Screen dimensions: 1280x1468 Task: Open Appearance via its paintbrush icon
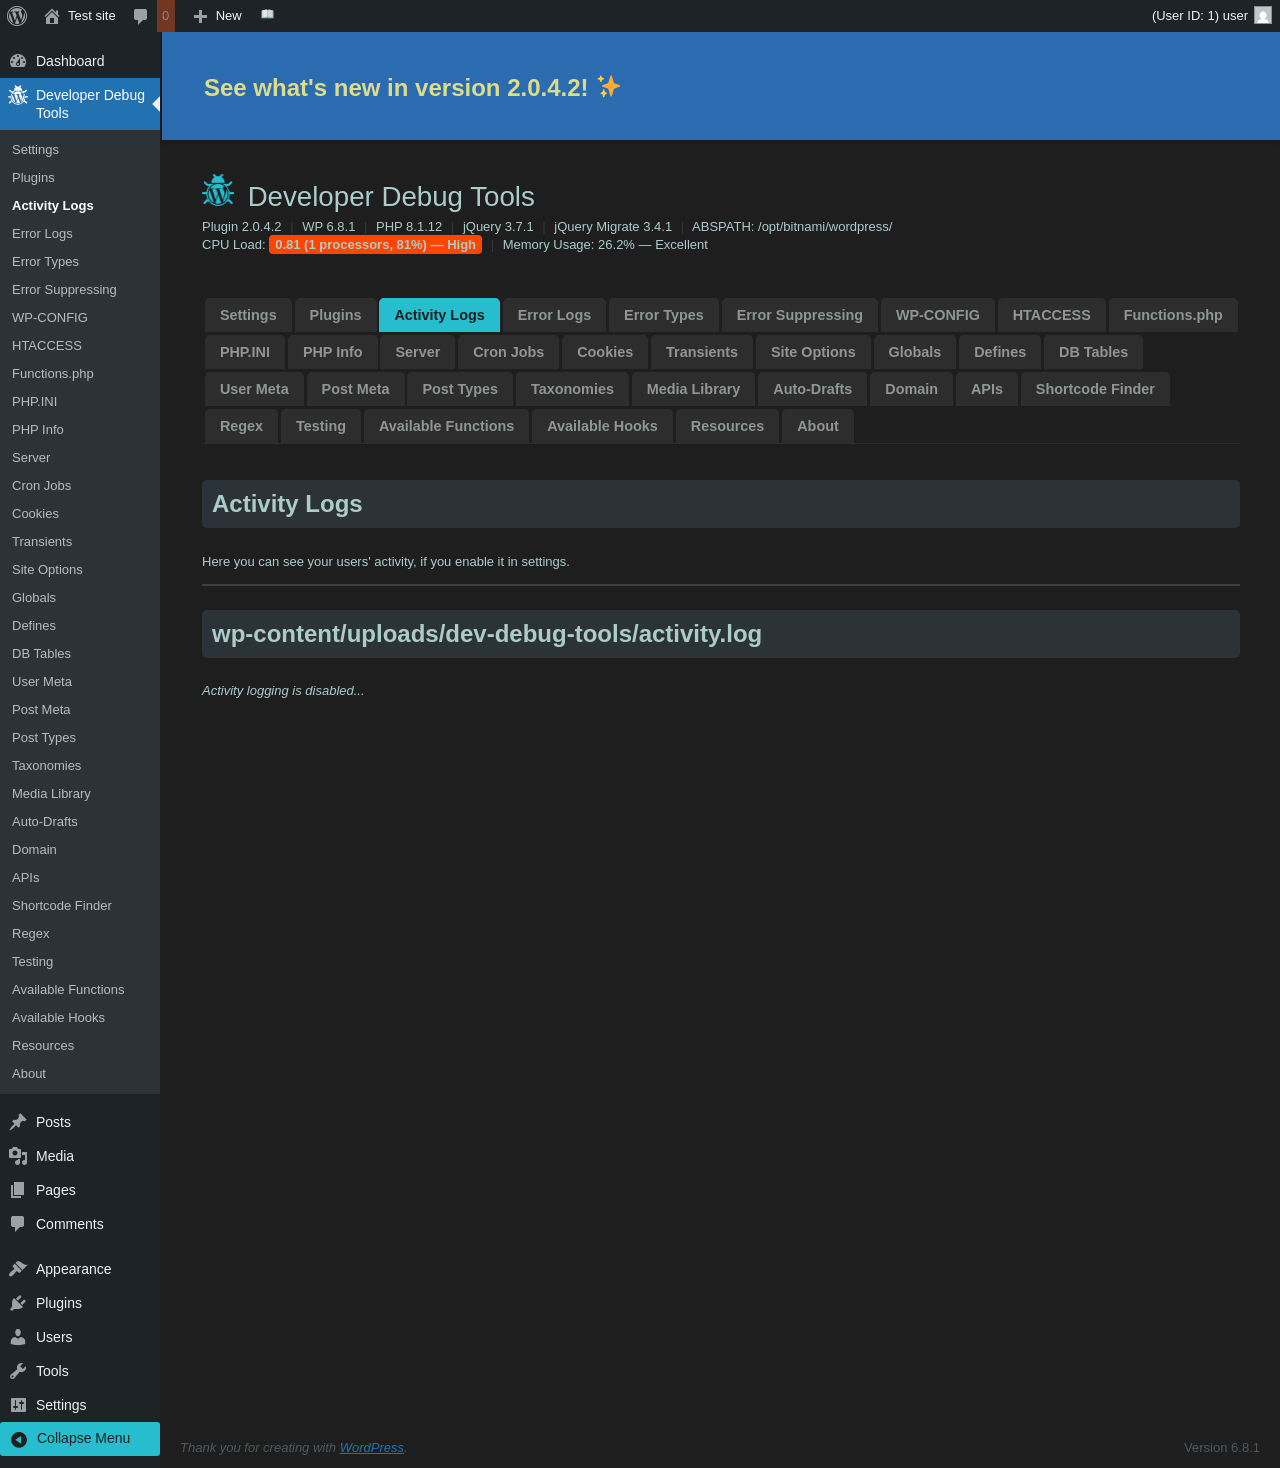pyautogui.click(x=18, y=1269)
